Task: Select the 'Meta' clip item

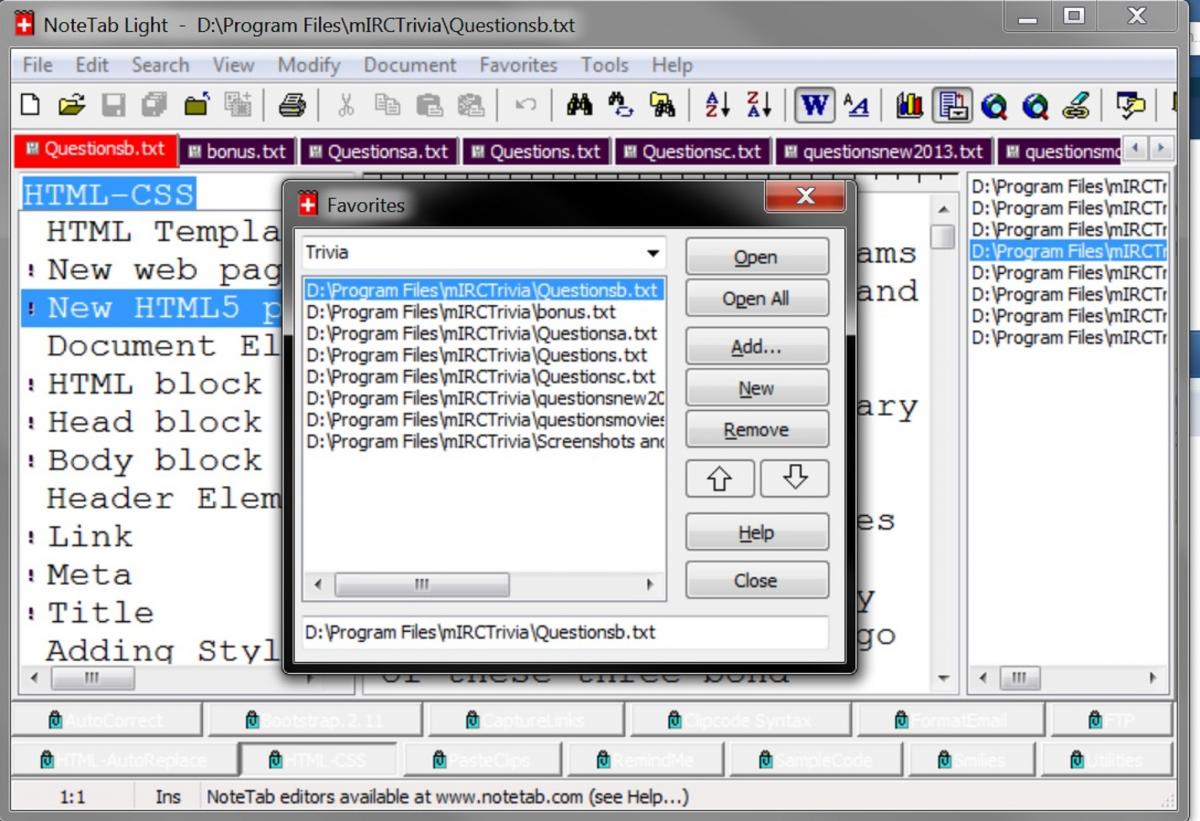Action: tap(88, 575)
